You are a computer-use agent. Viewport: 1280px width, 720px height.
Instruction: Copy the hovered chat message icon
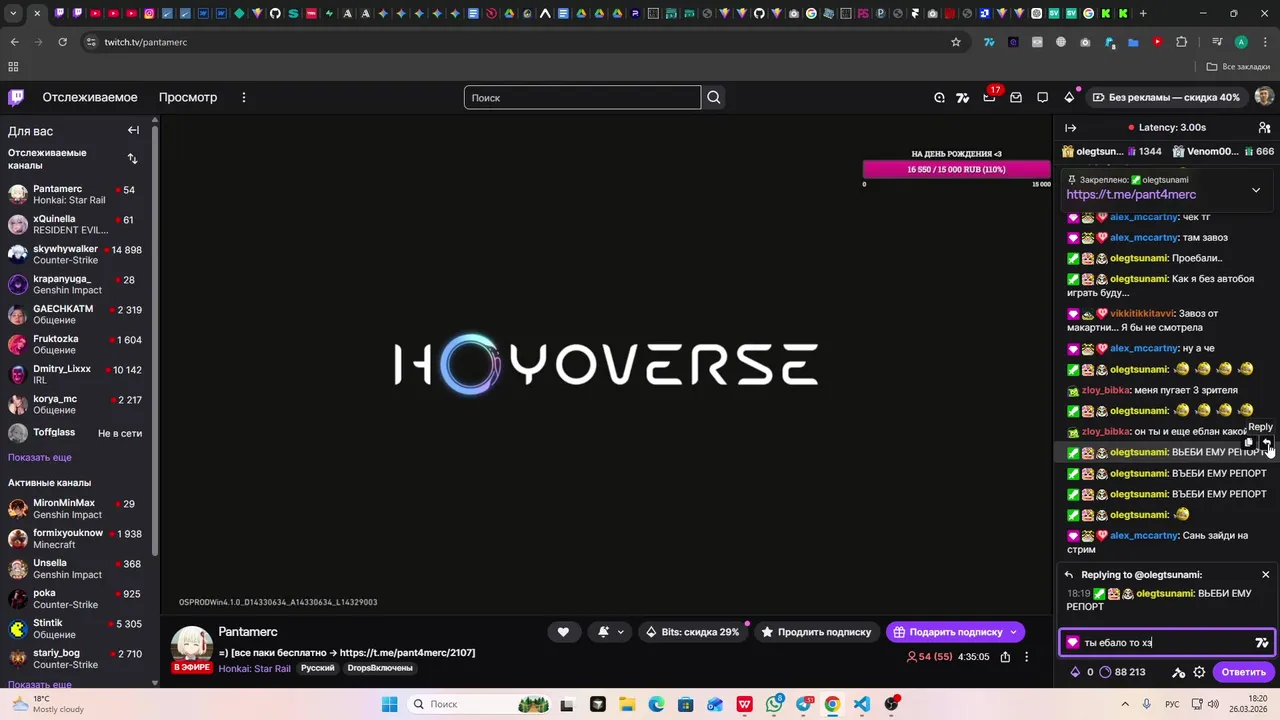click(x=1248, y=443)
